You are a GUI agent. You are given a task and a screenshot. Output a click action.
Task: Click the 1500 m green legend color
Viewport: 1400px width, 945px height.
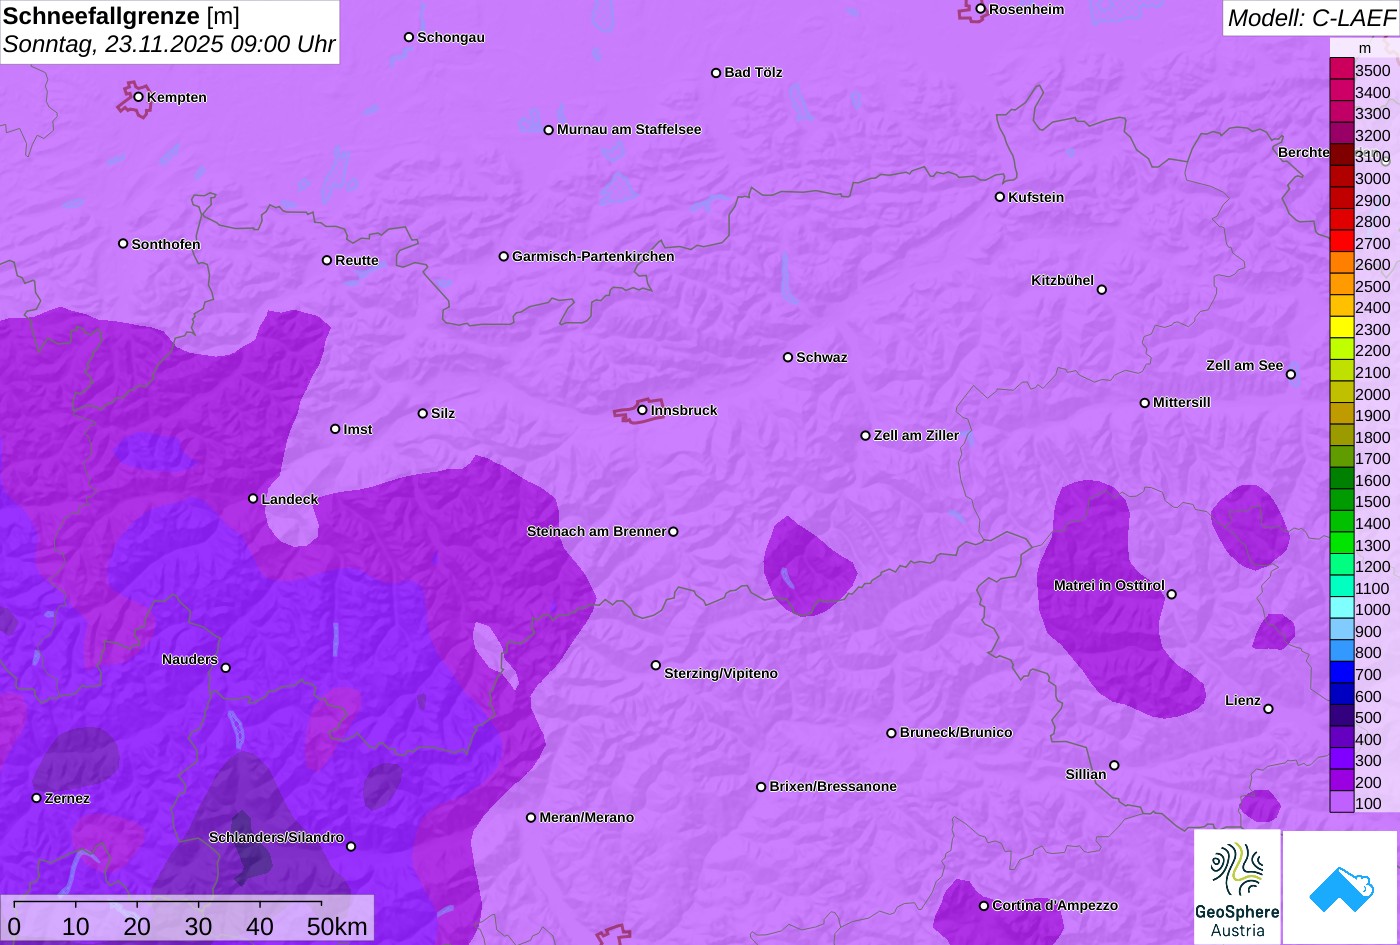1341,501
